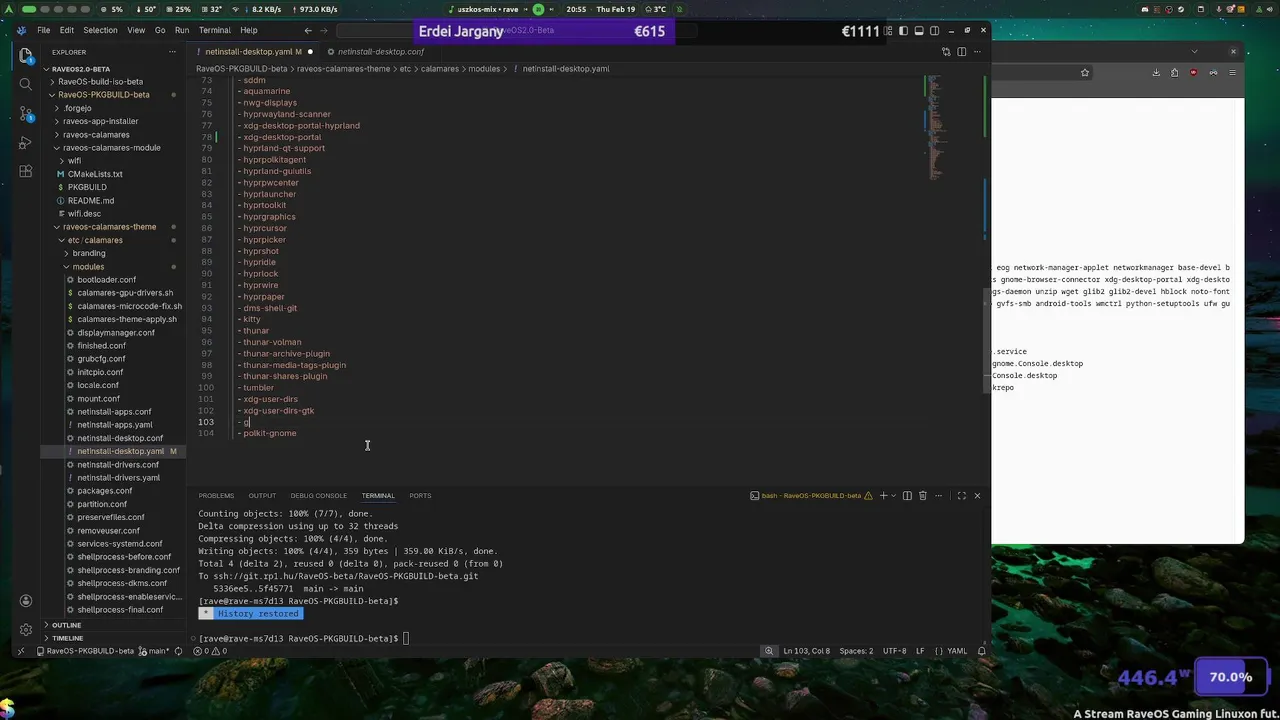Click Ln 103, Col 8 position indicator
Viewport: 1280px width, 720px height.
pos(807,651)
